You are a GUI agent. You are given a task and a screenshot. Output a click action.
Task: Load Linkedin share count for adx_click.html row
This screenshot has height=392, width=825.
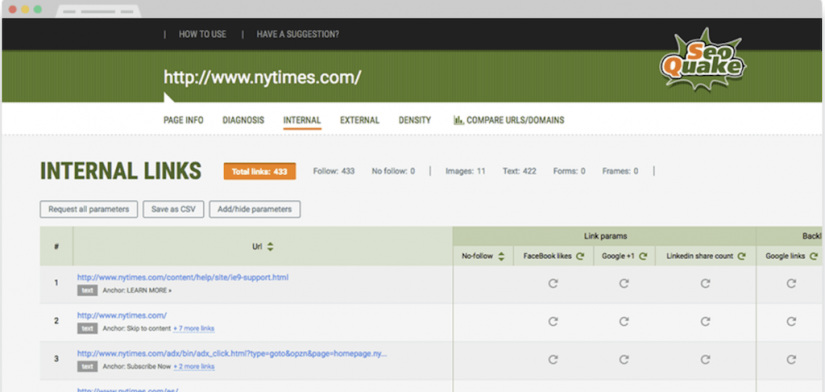pyautogui.click(x=706, y=359)
